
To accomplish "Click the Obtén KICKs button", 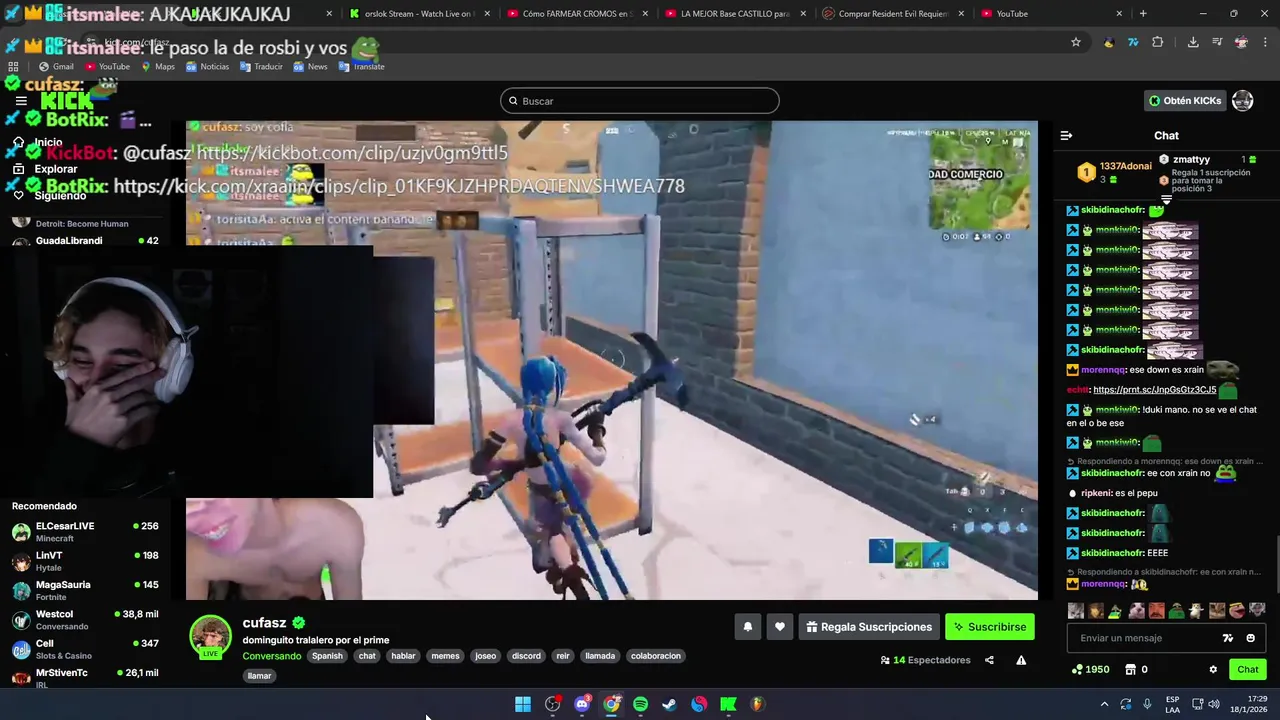I will click(1185, 101).
